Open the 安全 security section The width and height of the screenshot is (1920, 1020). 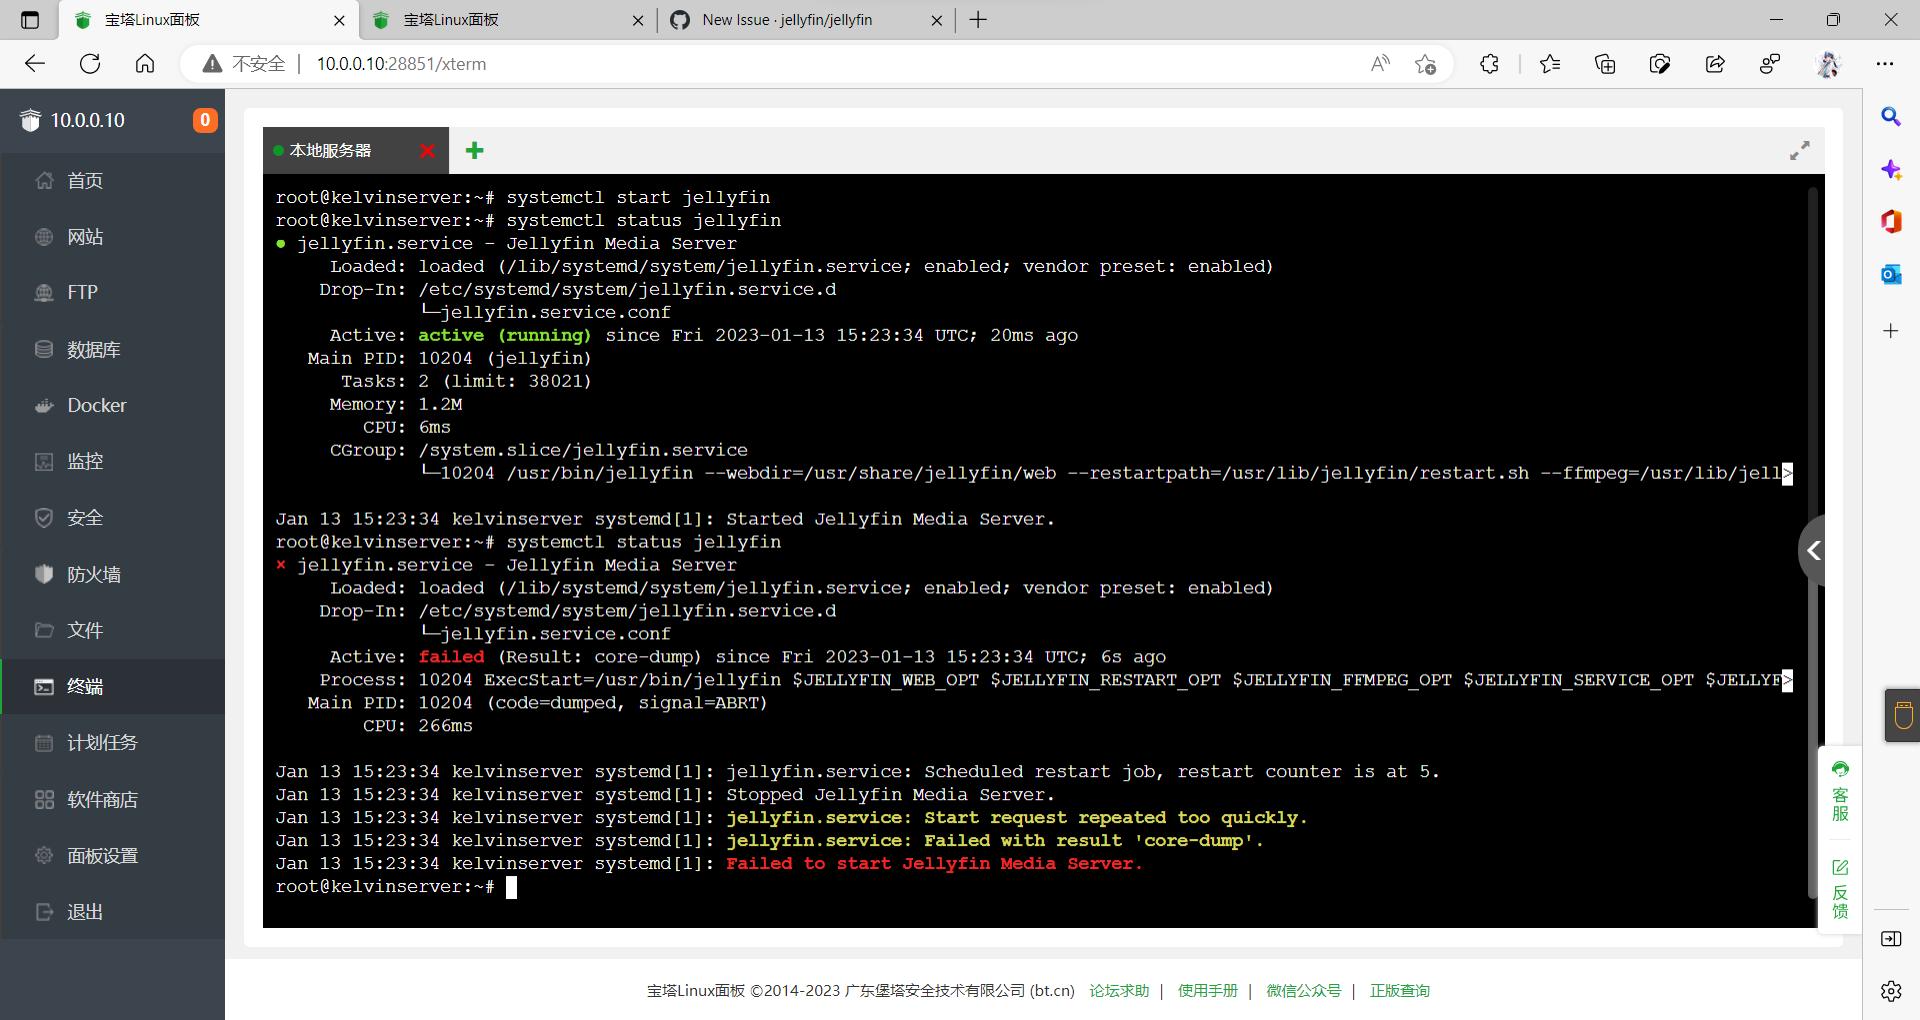(x=84, y=517)
